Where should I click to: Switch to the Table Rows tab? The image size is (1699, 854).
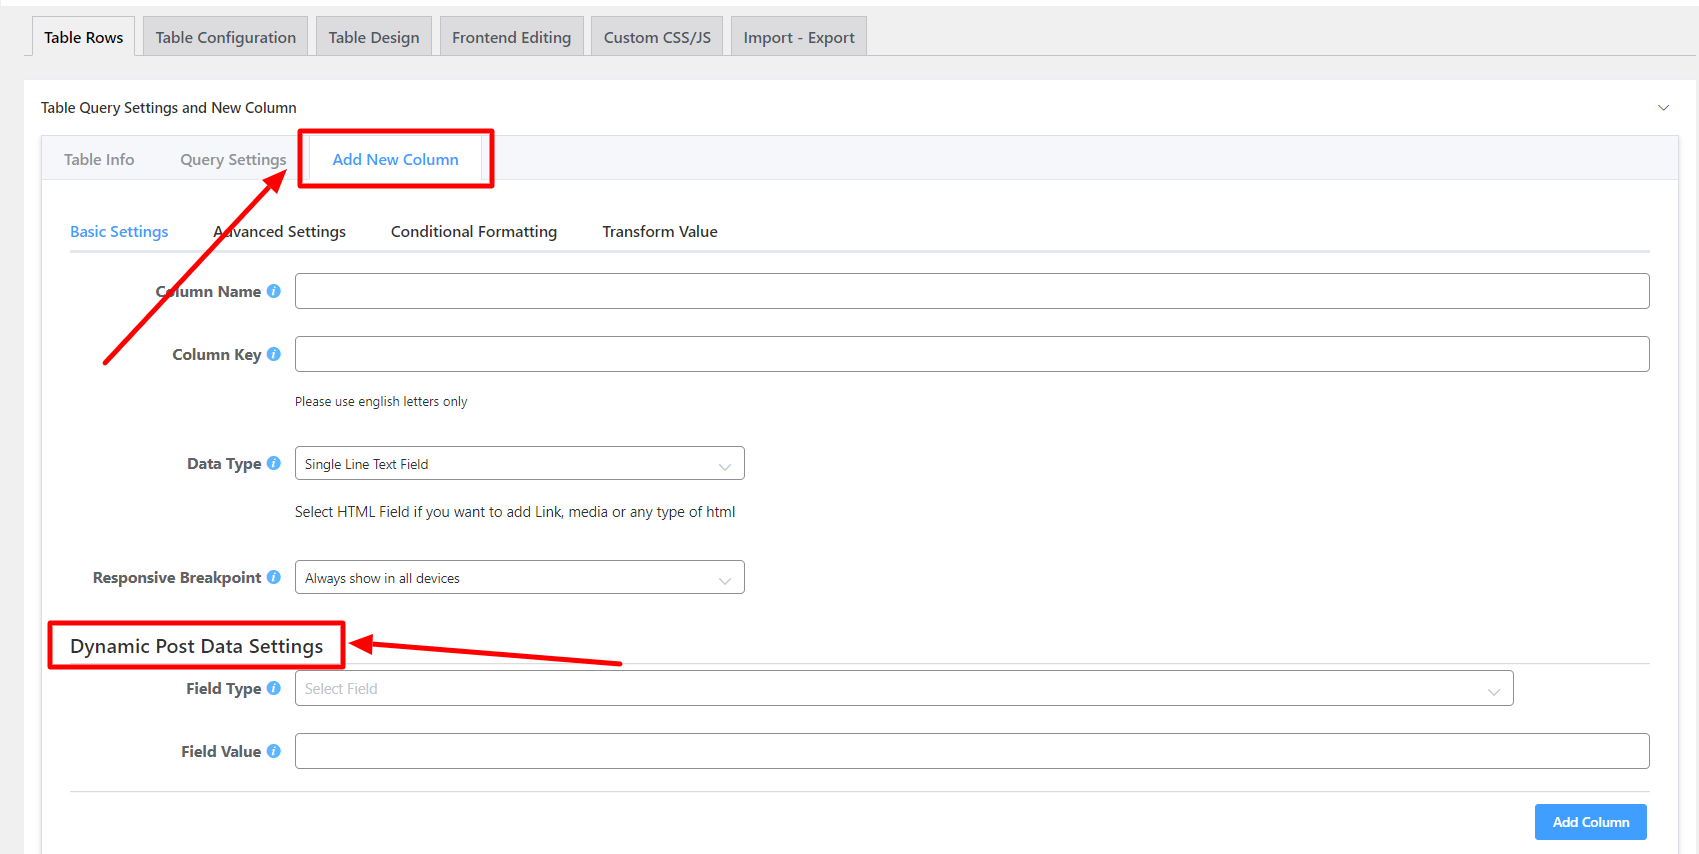tap(83, 37)
